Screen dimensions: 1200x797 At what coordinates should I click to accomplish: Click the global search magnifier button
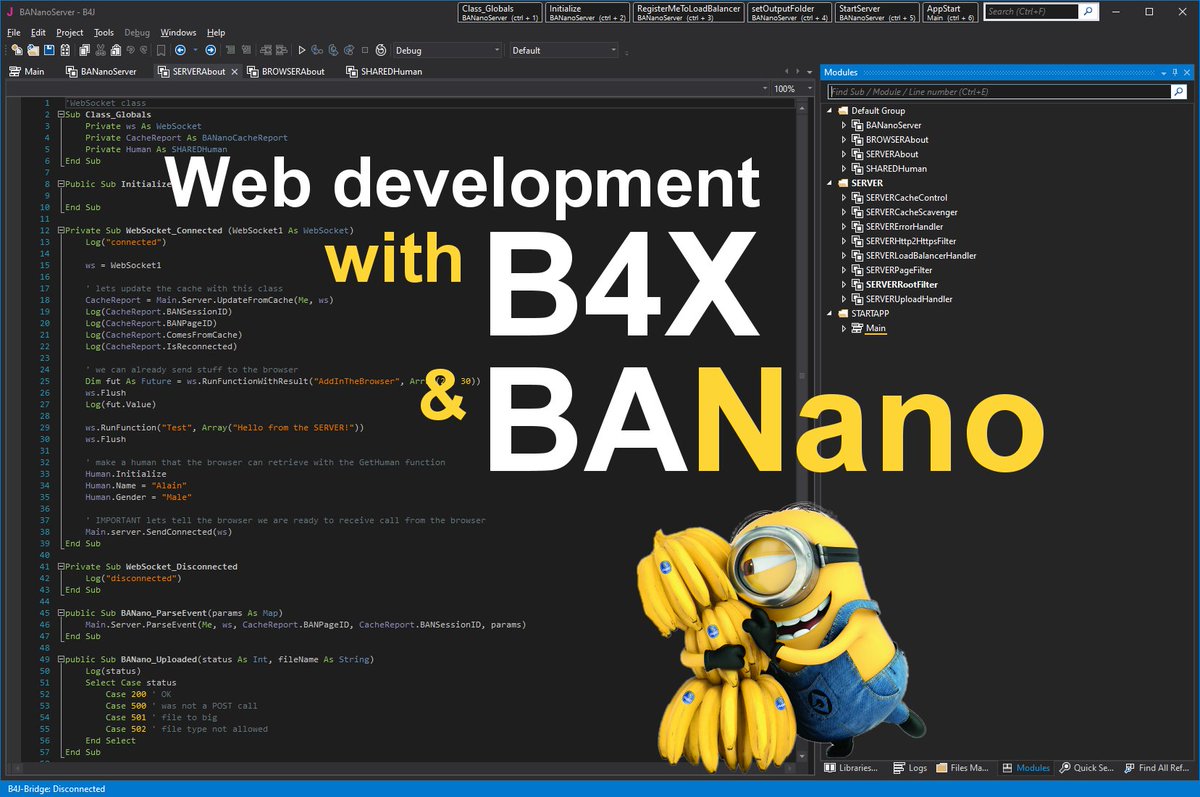tap(1089, 12)
